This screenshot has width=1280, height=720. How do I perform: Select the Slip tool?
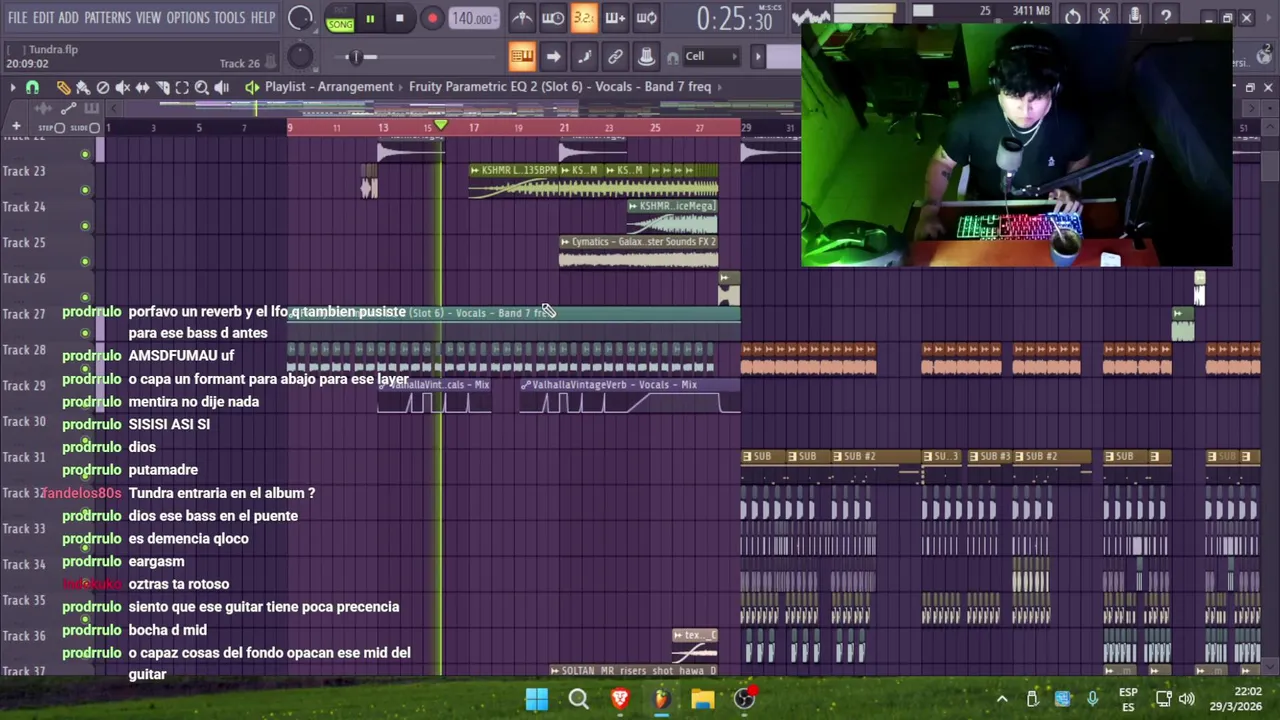(143, 87)
